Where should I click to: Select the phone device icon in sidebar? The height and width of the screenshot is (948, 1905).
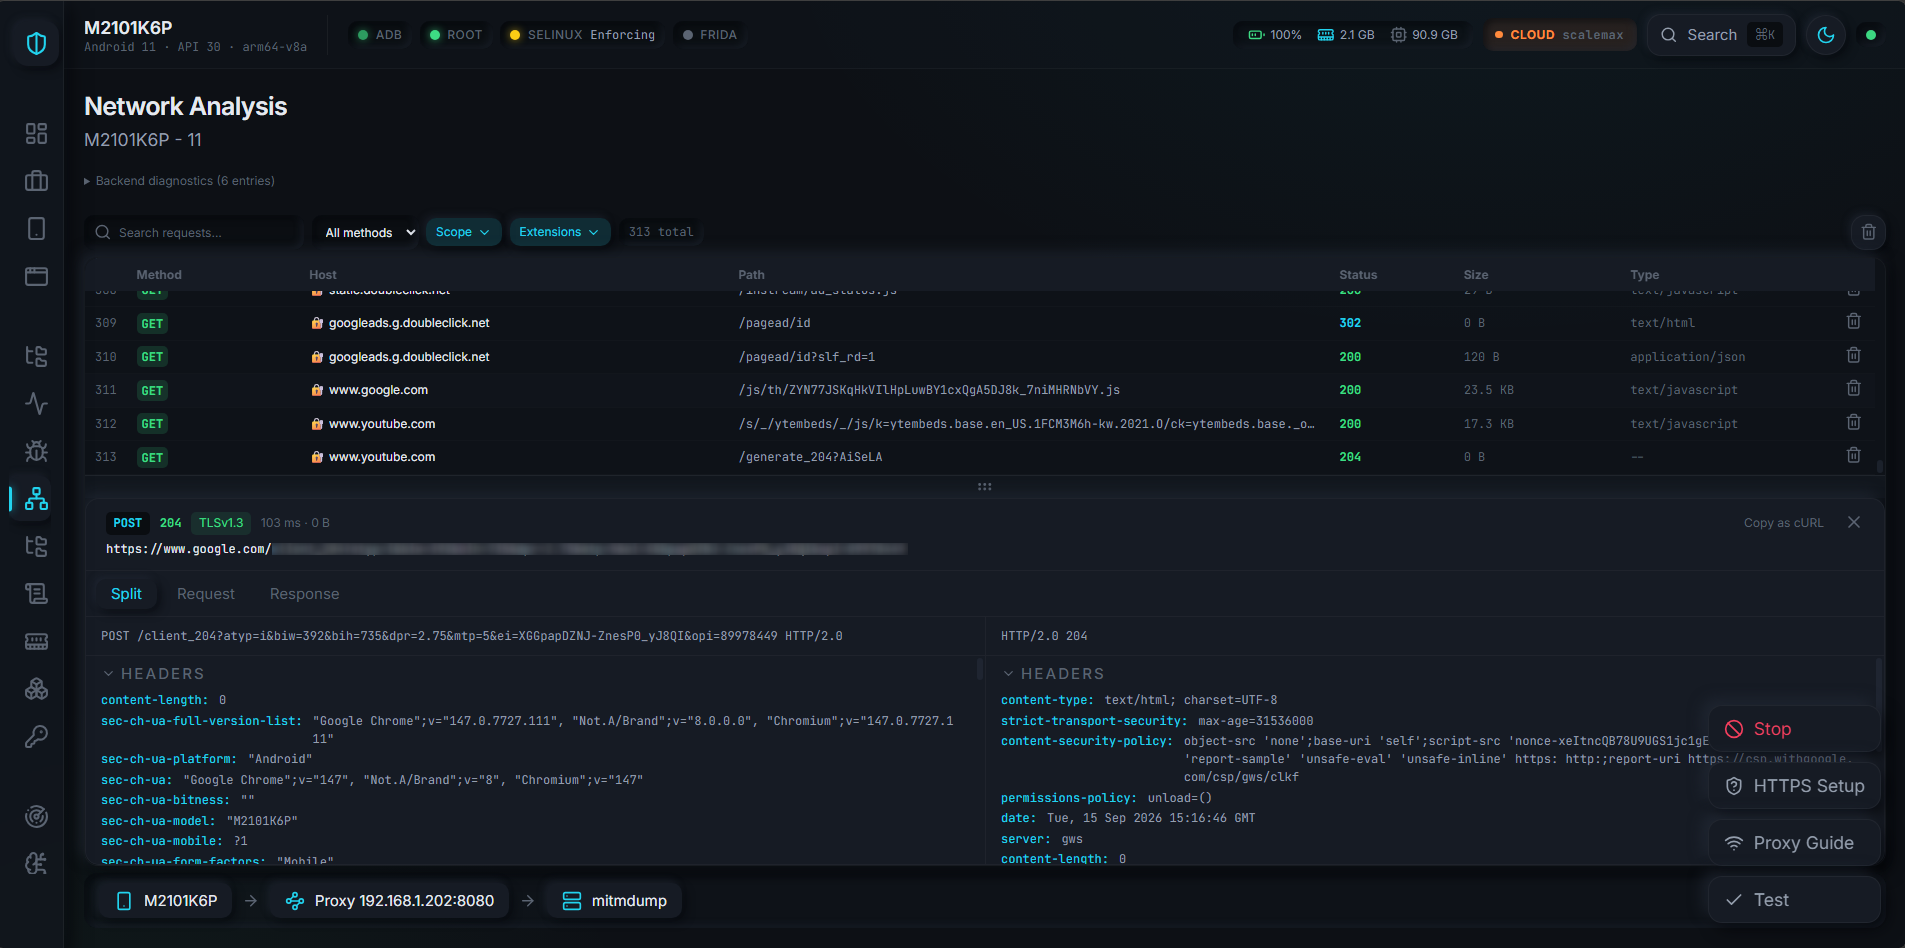36,229
